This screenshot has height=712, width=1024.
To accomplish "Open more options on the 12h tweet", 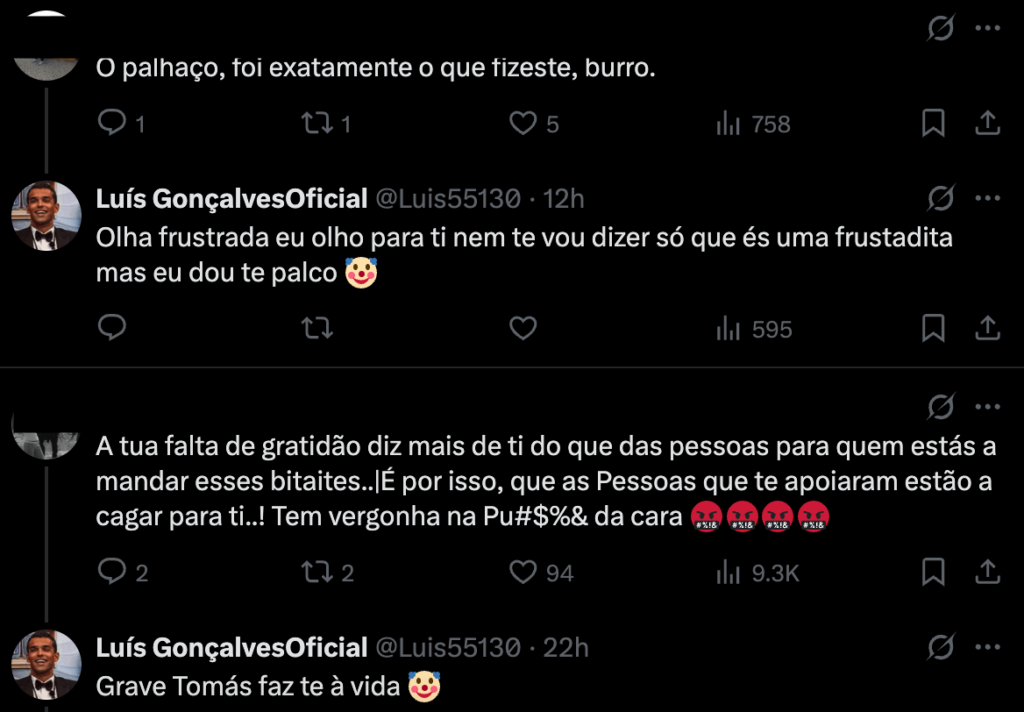I will pyautogui.click(x=987, y=198).
